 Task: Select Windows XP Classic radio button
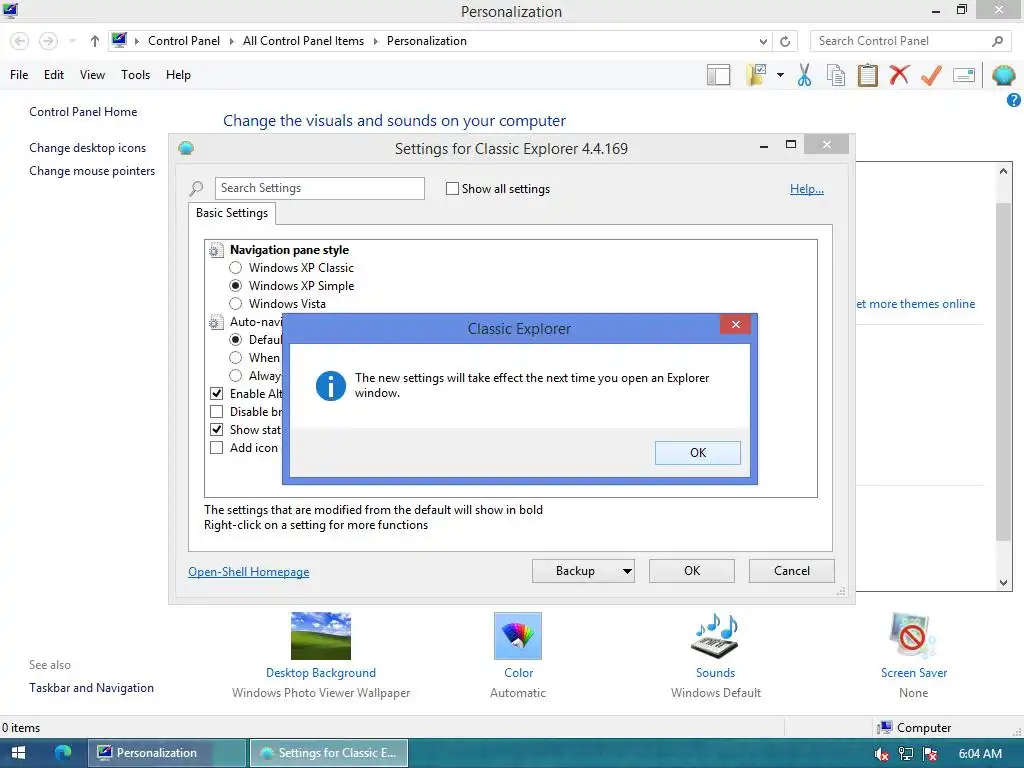(235, 268)
